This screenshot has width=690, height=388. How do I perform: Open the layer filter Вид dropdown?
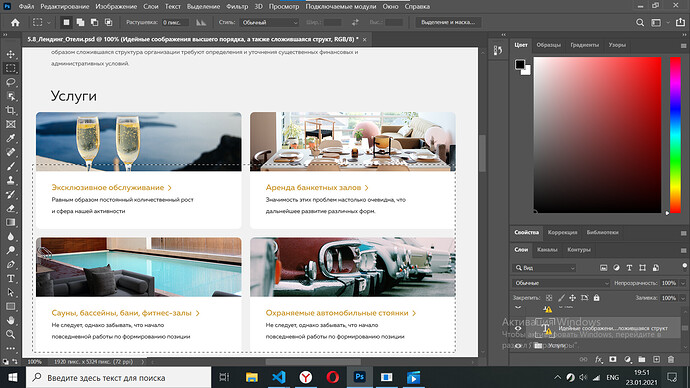coord(544,267)
